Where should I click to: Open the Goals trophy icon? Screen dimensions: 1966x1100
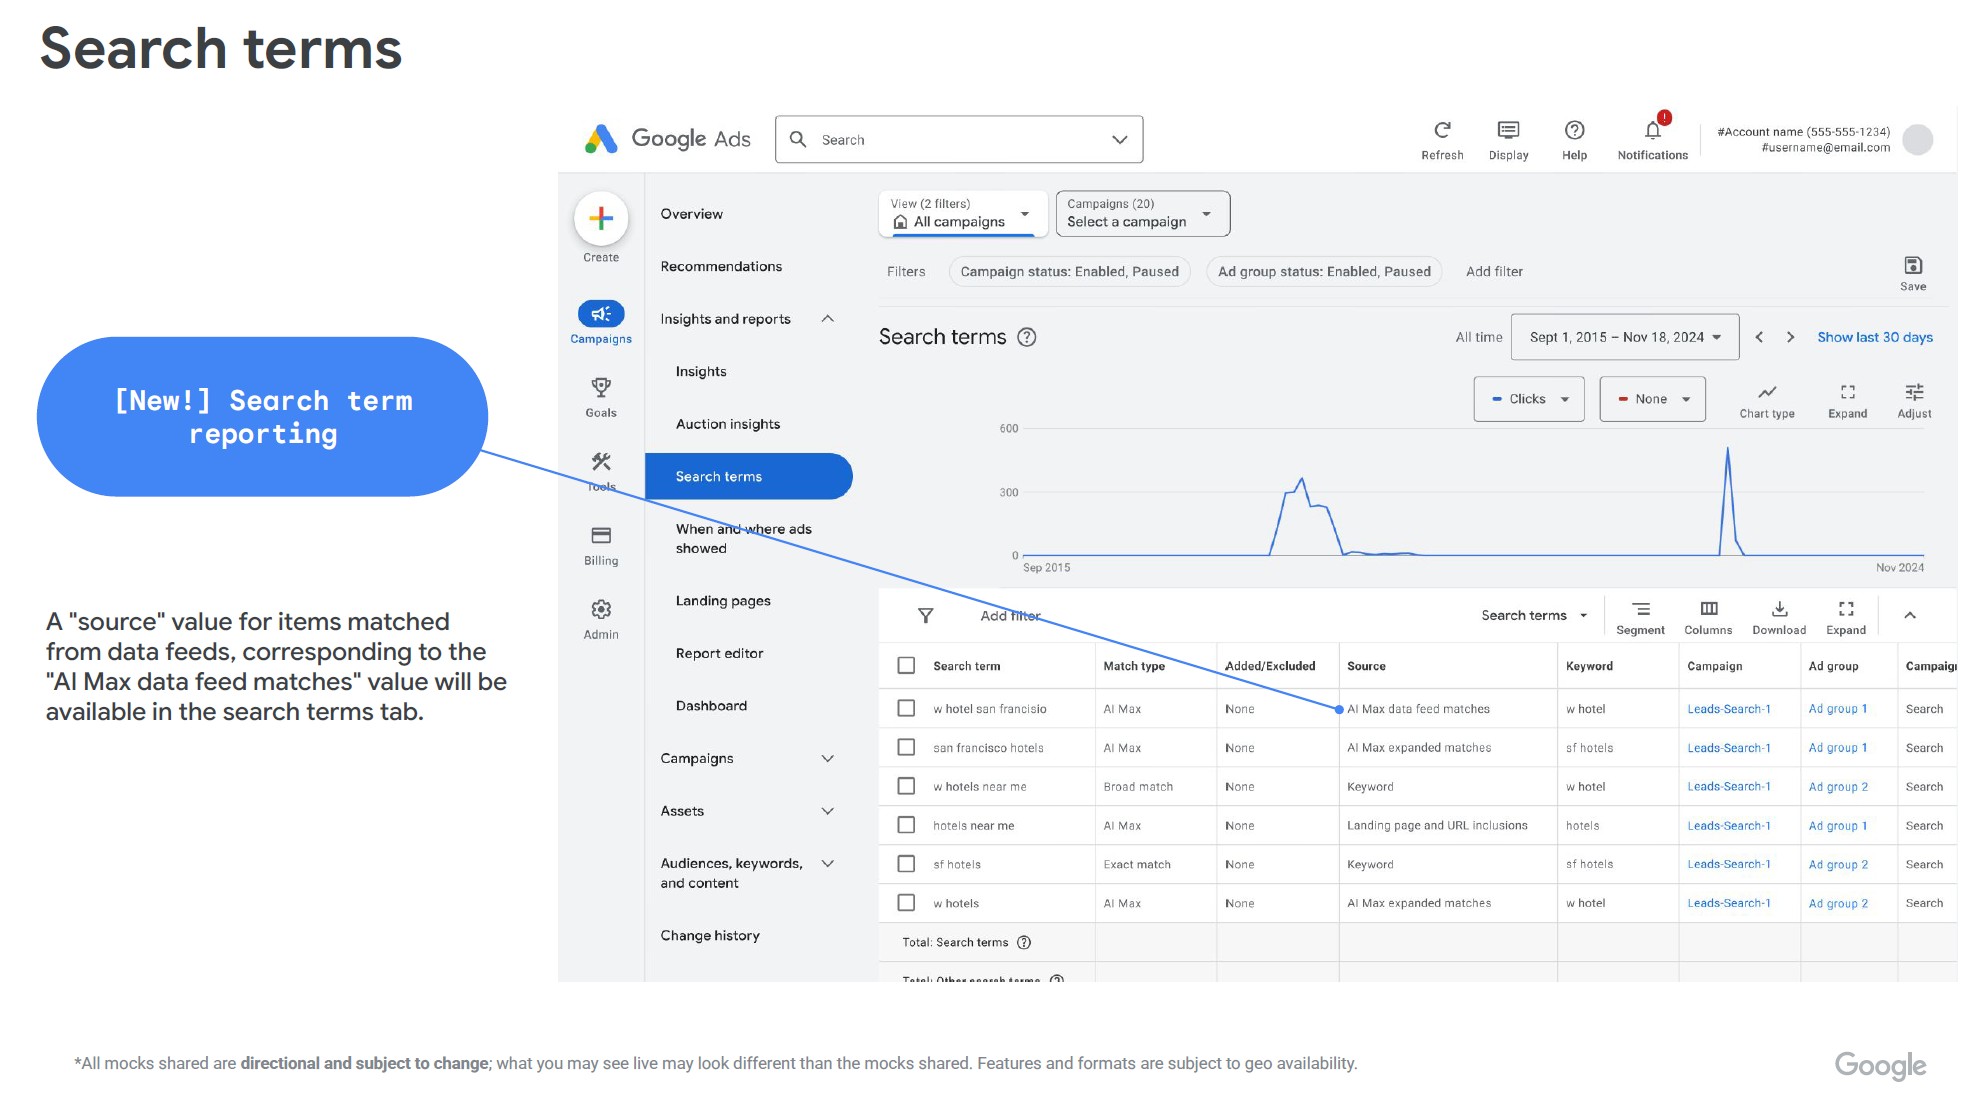click(601, 387)
